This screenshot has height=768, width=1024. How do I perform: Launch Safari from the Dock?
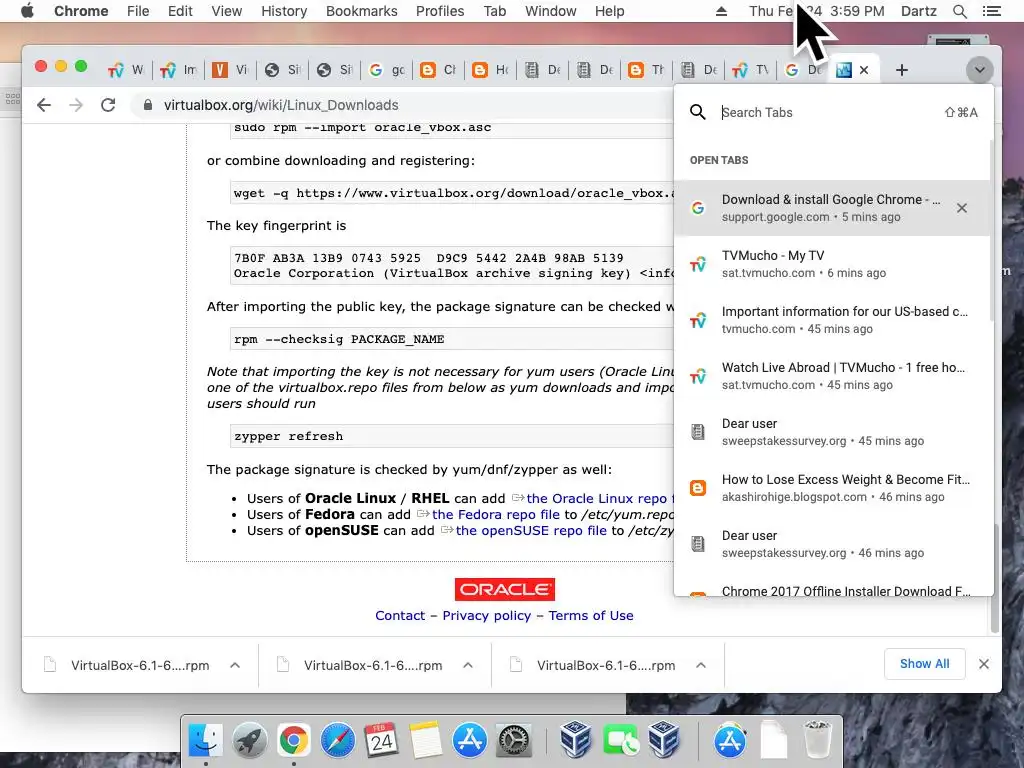[338, 740]
